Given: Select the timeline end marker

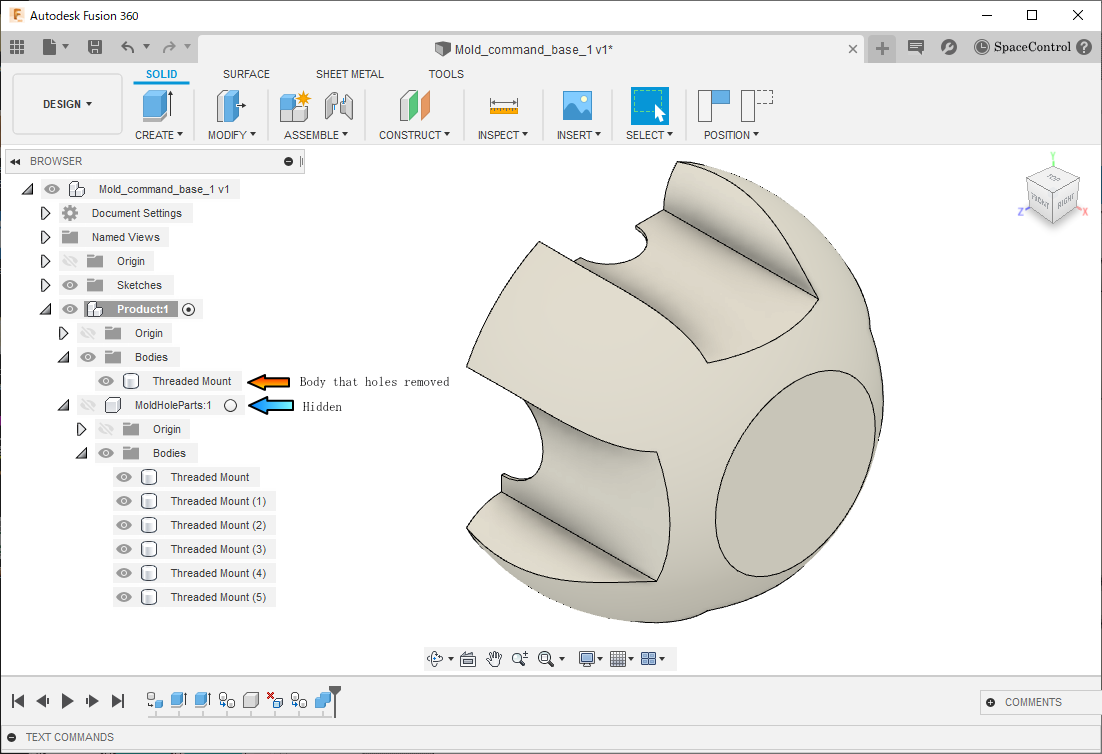Looking at the screenshot, I should click(335, 701).
